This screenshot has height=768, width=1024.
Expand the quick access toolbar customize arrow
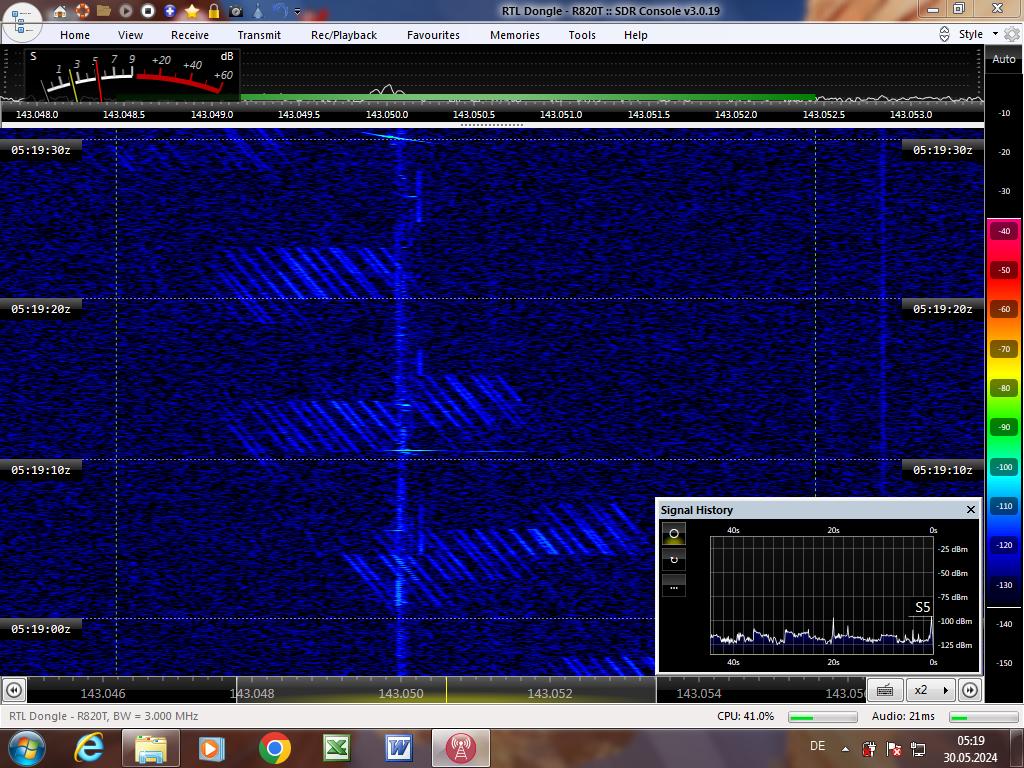pos(298,12)
